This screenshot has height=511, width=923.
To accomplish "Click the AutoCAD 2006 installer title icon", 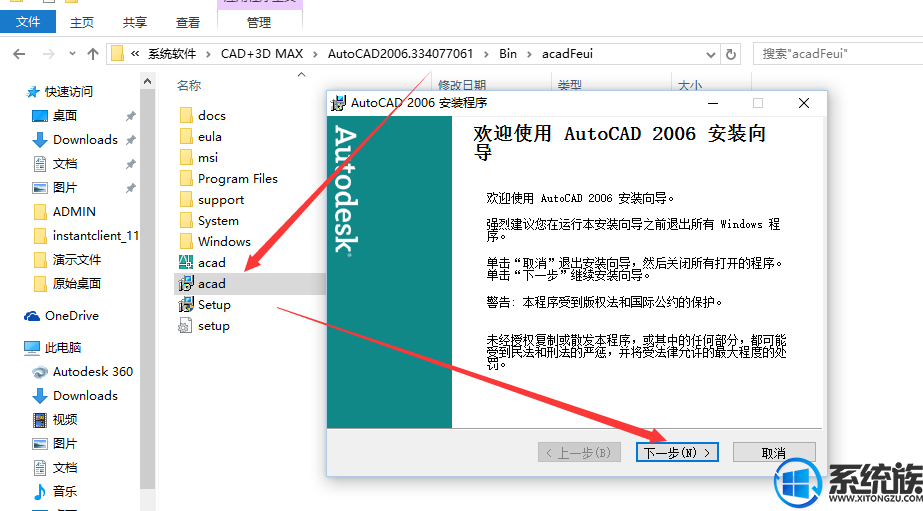I will click(338, 103).
